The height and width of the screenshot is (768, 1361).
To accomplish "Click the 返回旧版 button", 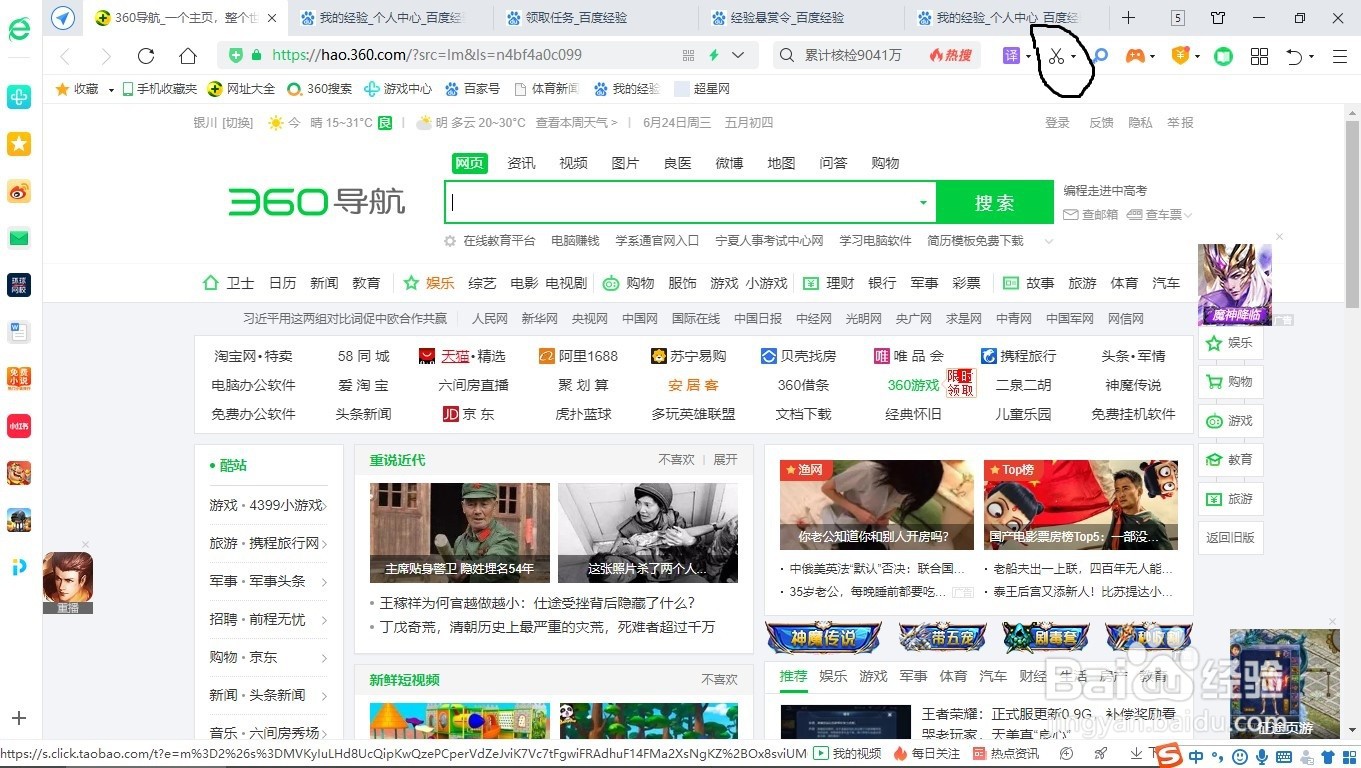I will [x=1231, y=538].
